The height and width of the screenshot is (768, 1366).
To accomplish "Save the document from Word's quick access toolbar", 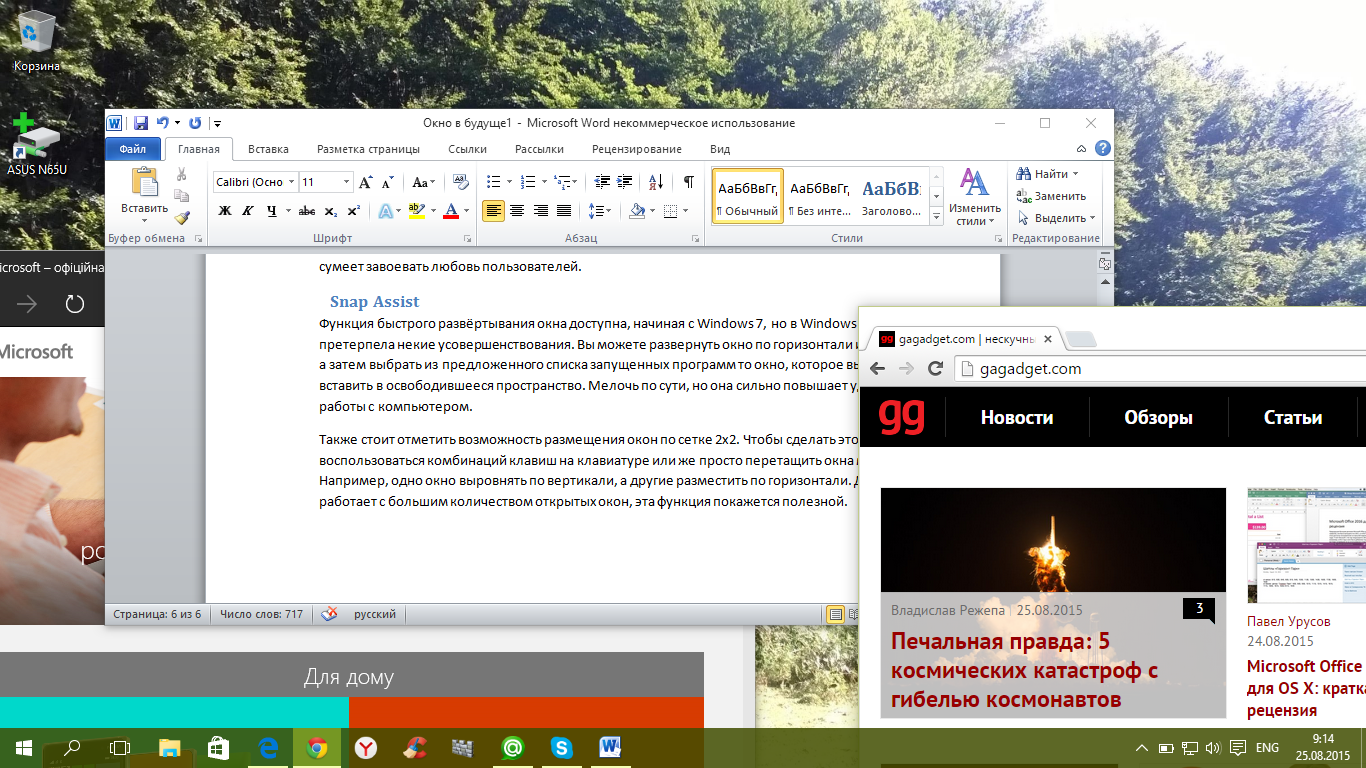I will 141,123.
